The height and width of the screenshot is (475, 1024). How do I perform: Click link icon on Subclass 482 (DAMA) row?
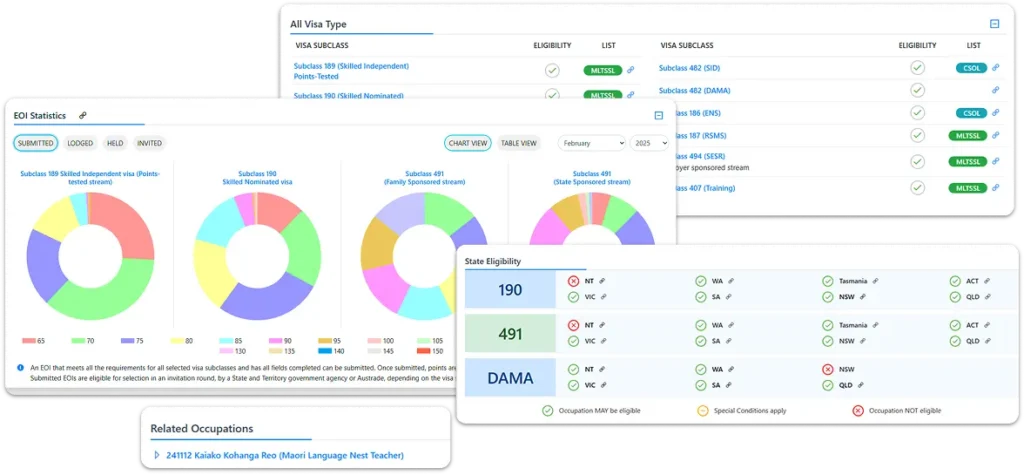point(995,90)
